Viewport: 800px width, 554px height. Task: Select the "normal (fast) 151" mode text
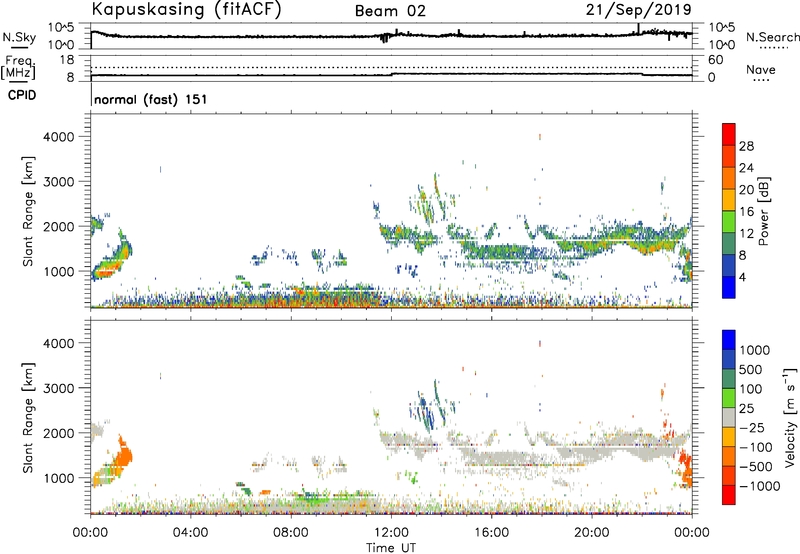point(151,99)
